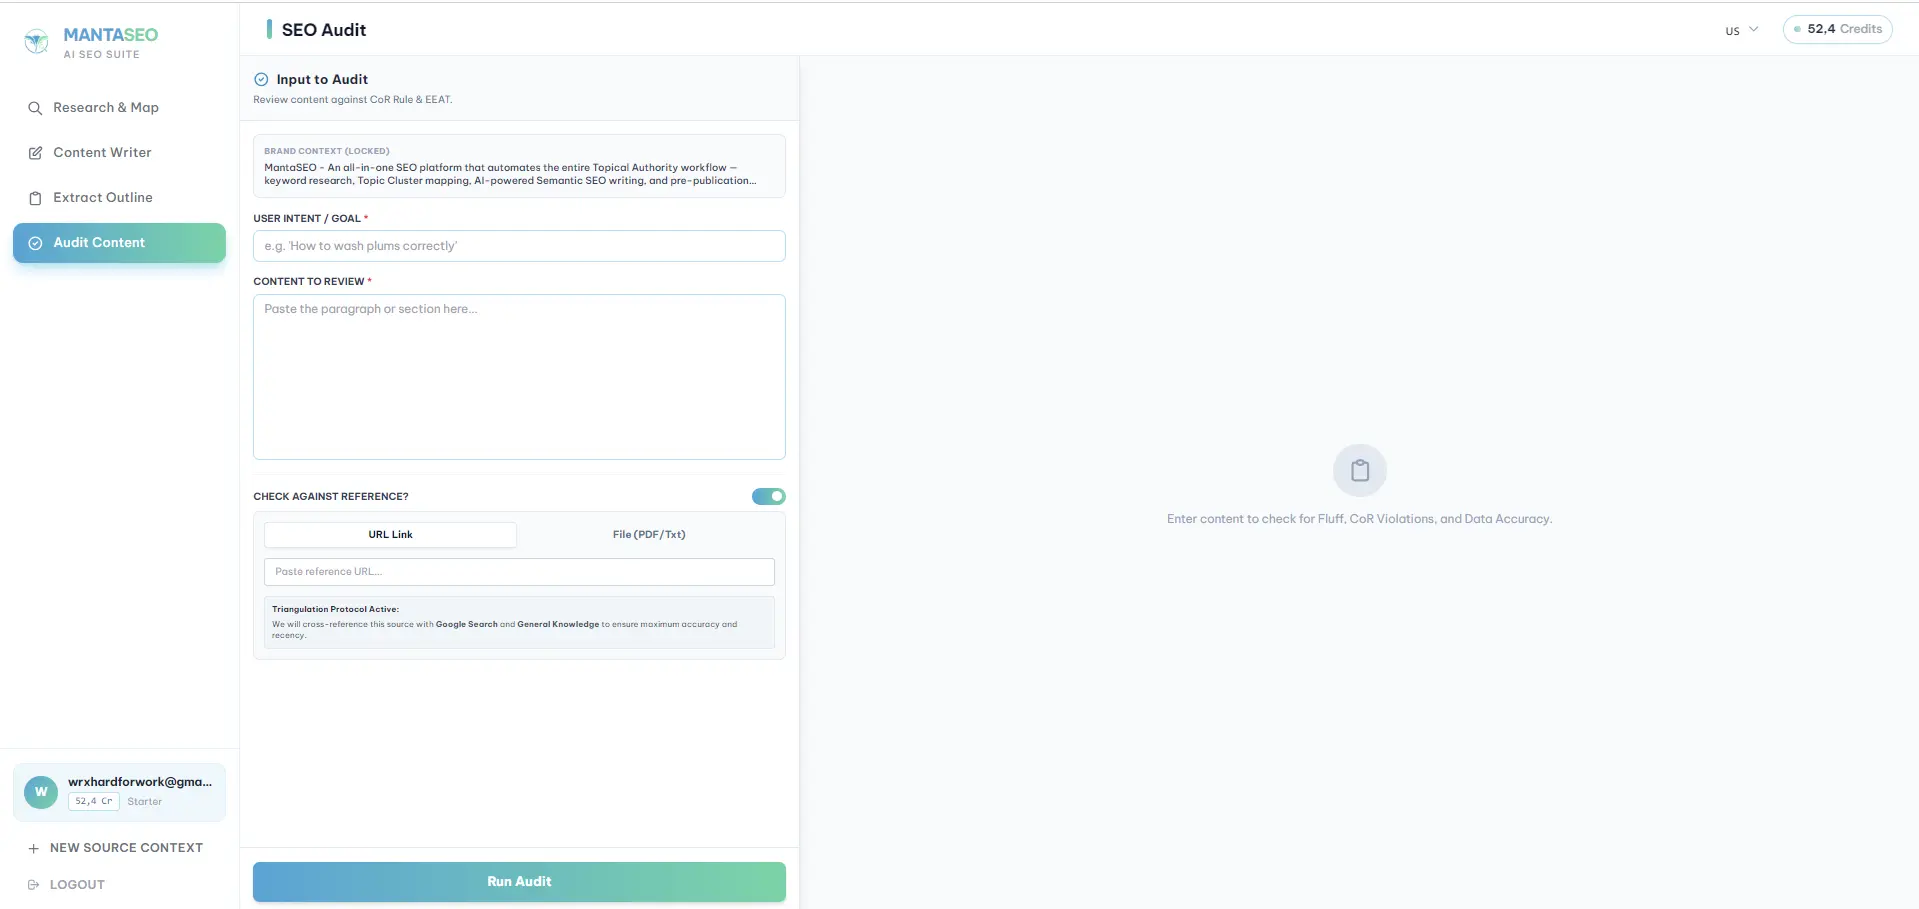Select the Research & Map magnifier icon

pyautogui.click(x=36, y=107)
